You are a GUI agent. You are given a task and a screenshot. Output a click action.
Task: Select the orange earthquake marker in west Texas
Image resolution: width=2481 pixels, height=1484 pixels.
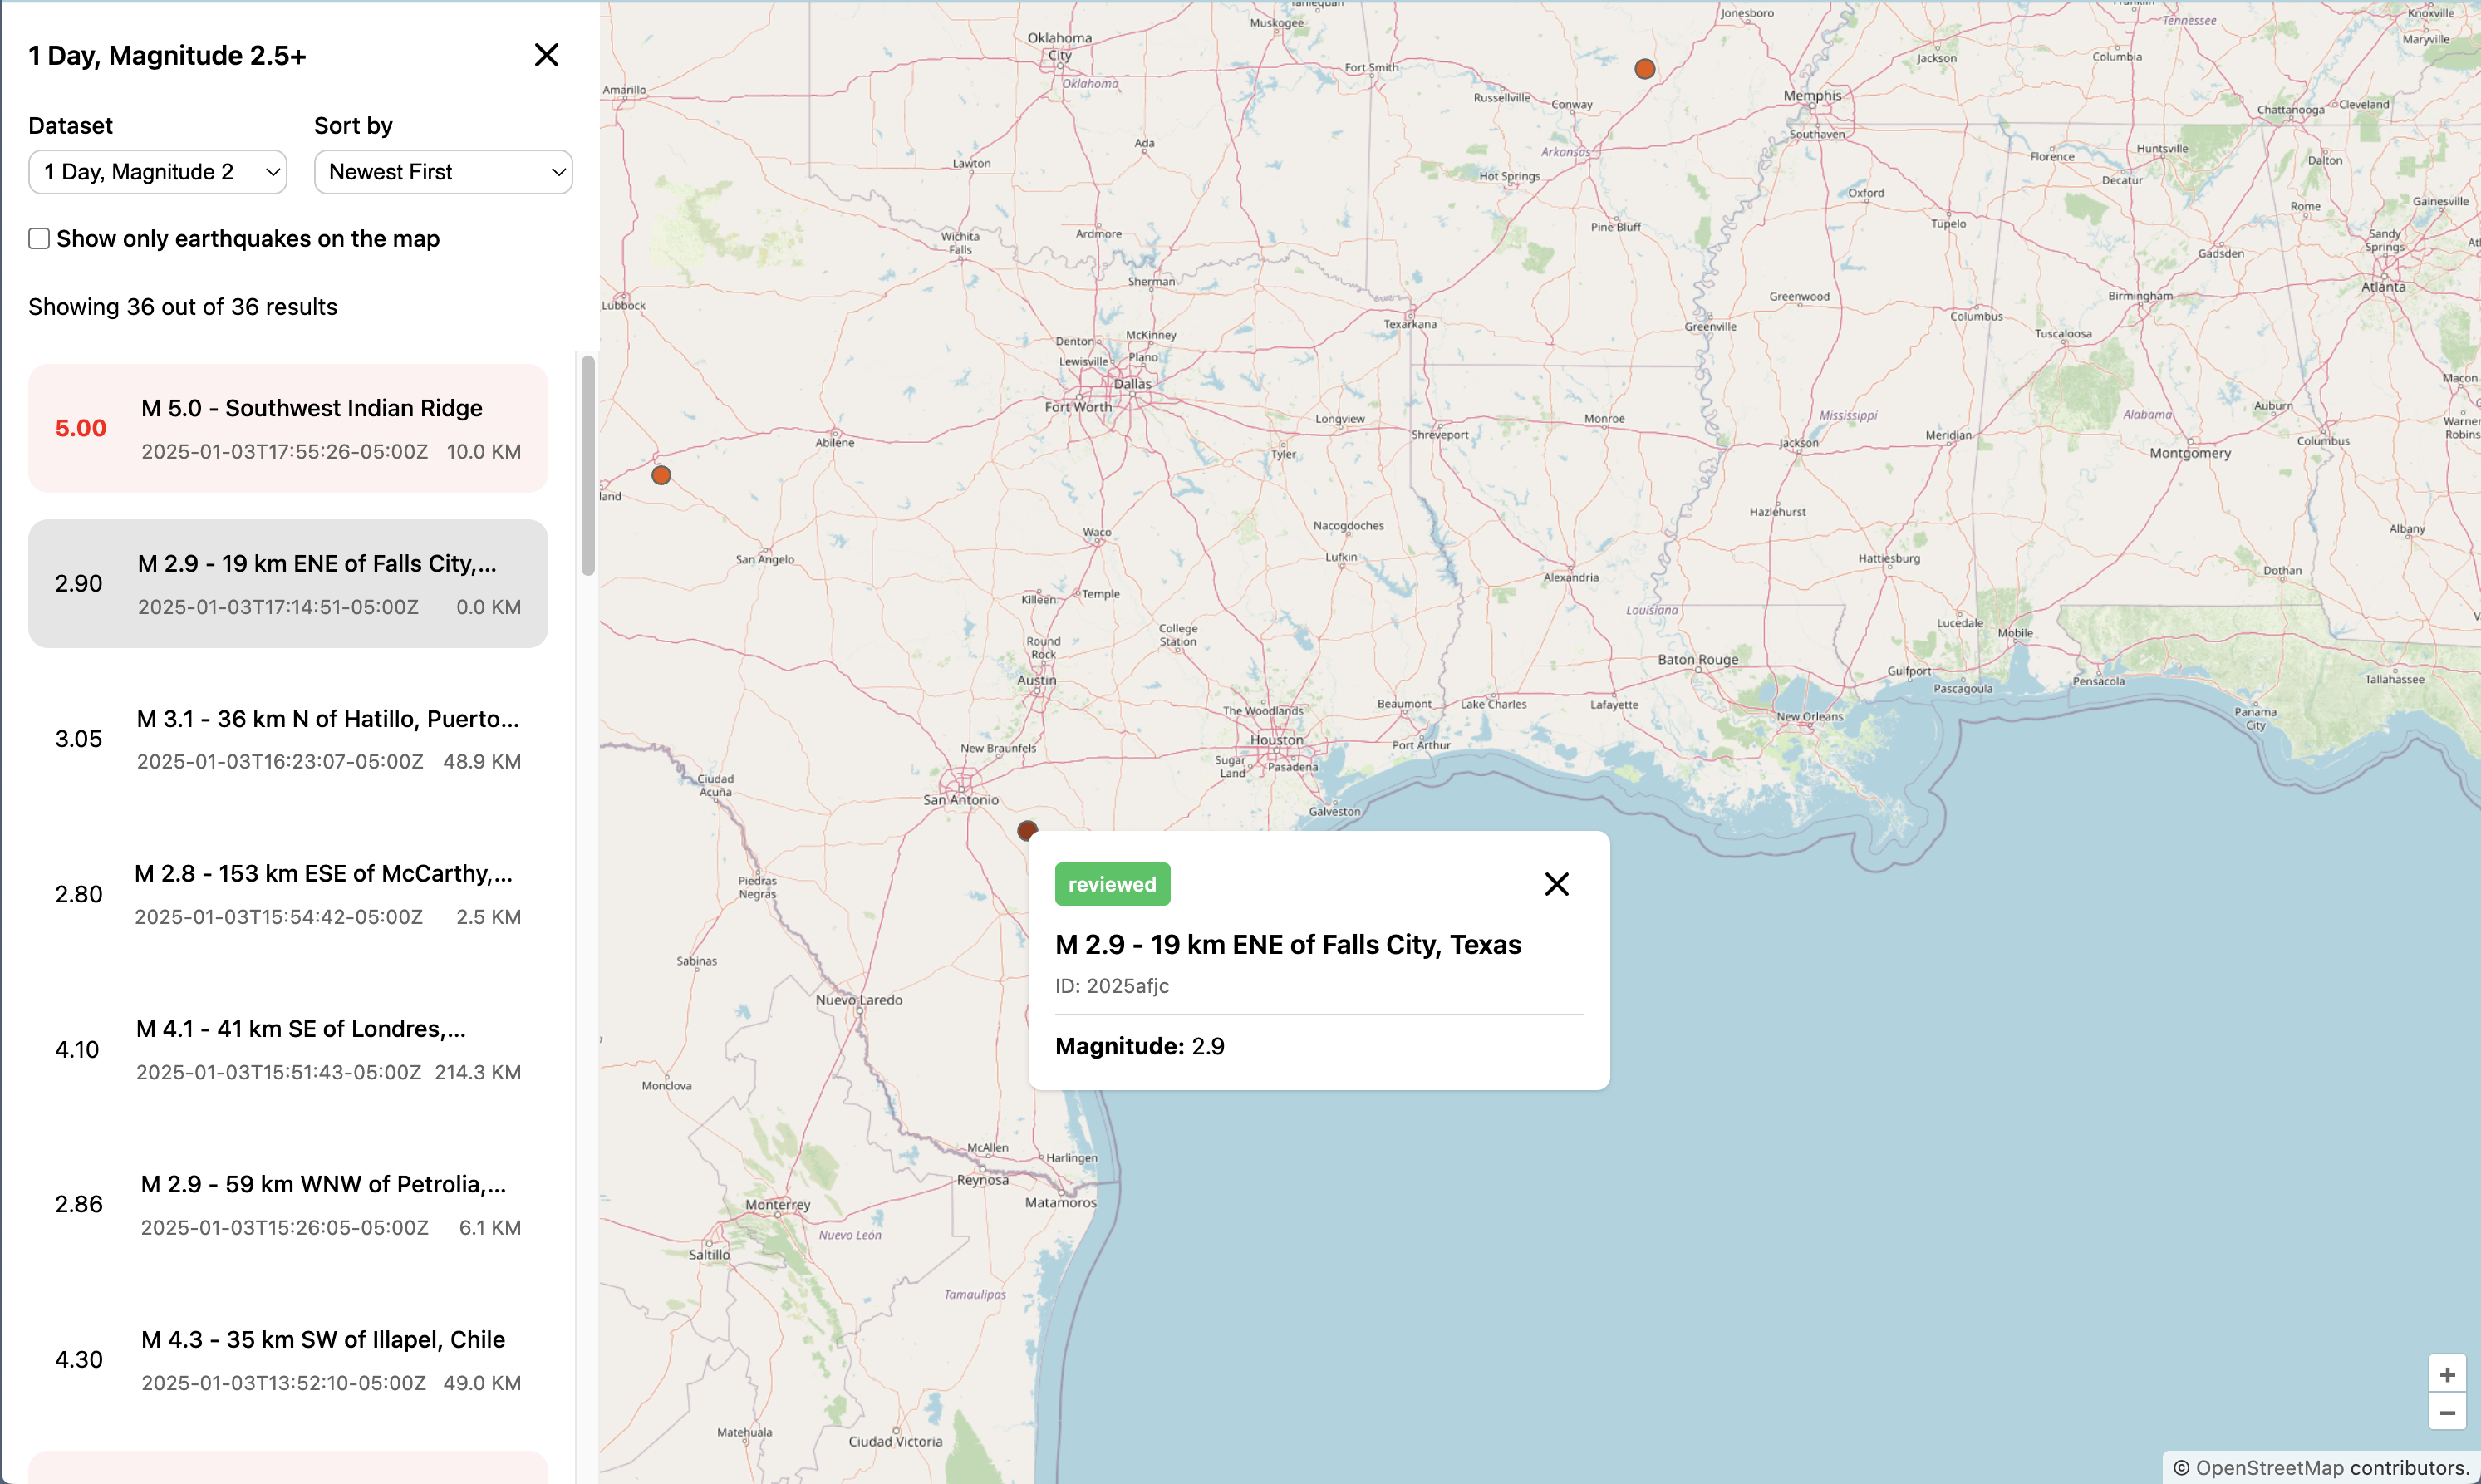661,475
